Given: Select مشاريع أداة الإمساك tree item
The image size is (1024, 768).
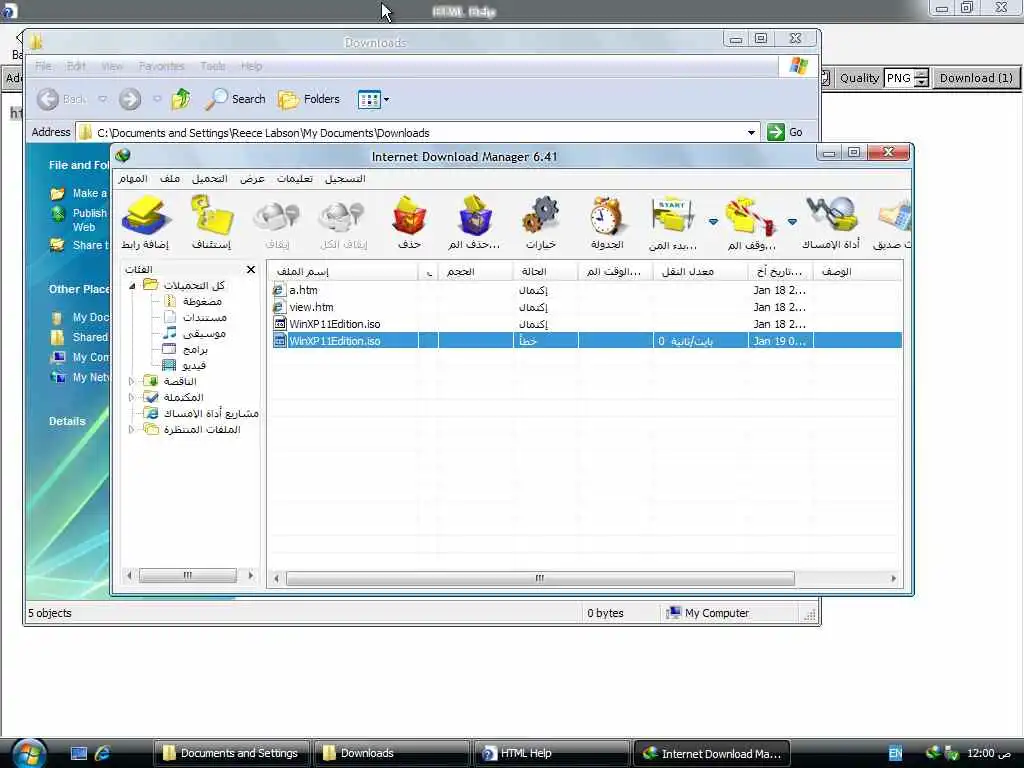Looking at the screenshot, I should click(211, 413).
